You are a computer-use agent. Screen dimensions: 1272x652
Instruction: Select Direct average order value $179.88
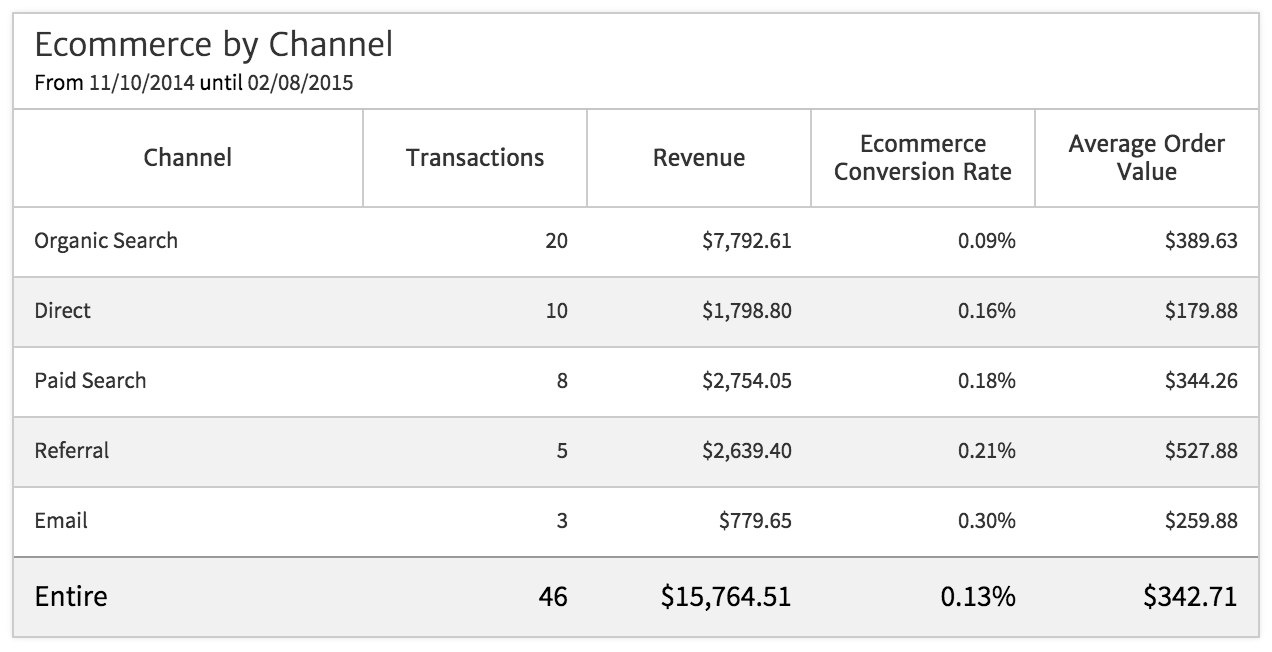coord(1200,311)
